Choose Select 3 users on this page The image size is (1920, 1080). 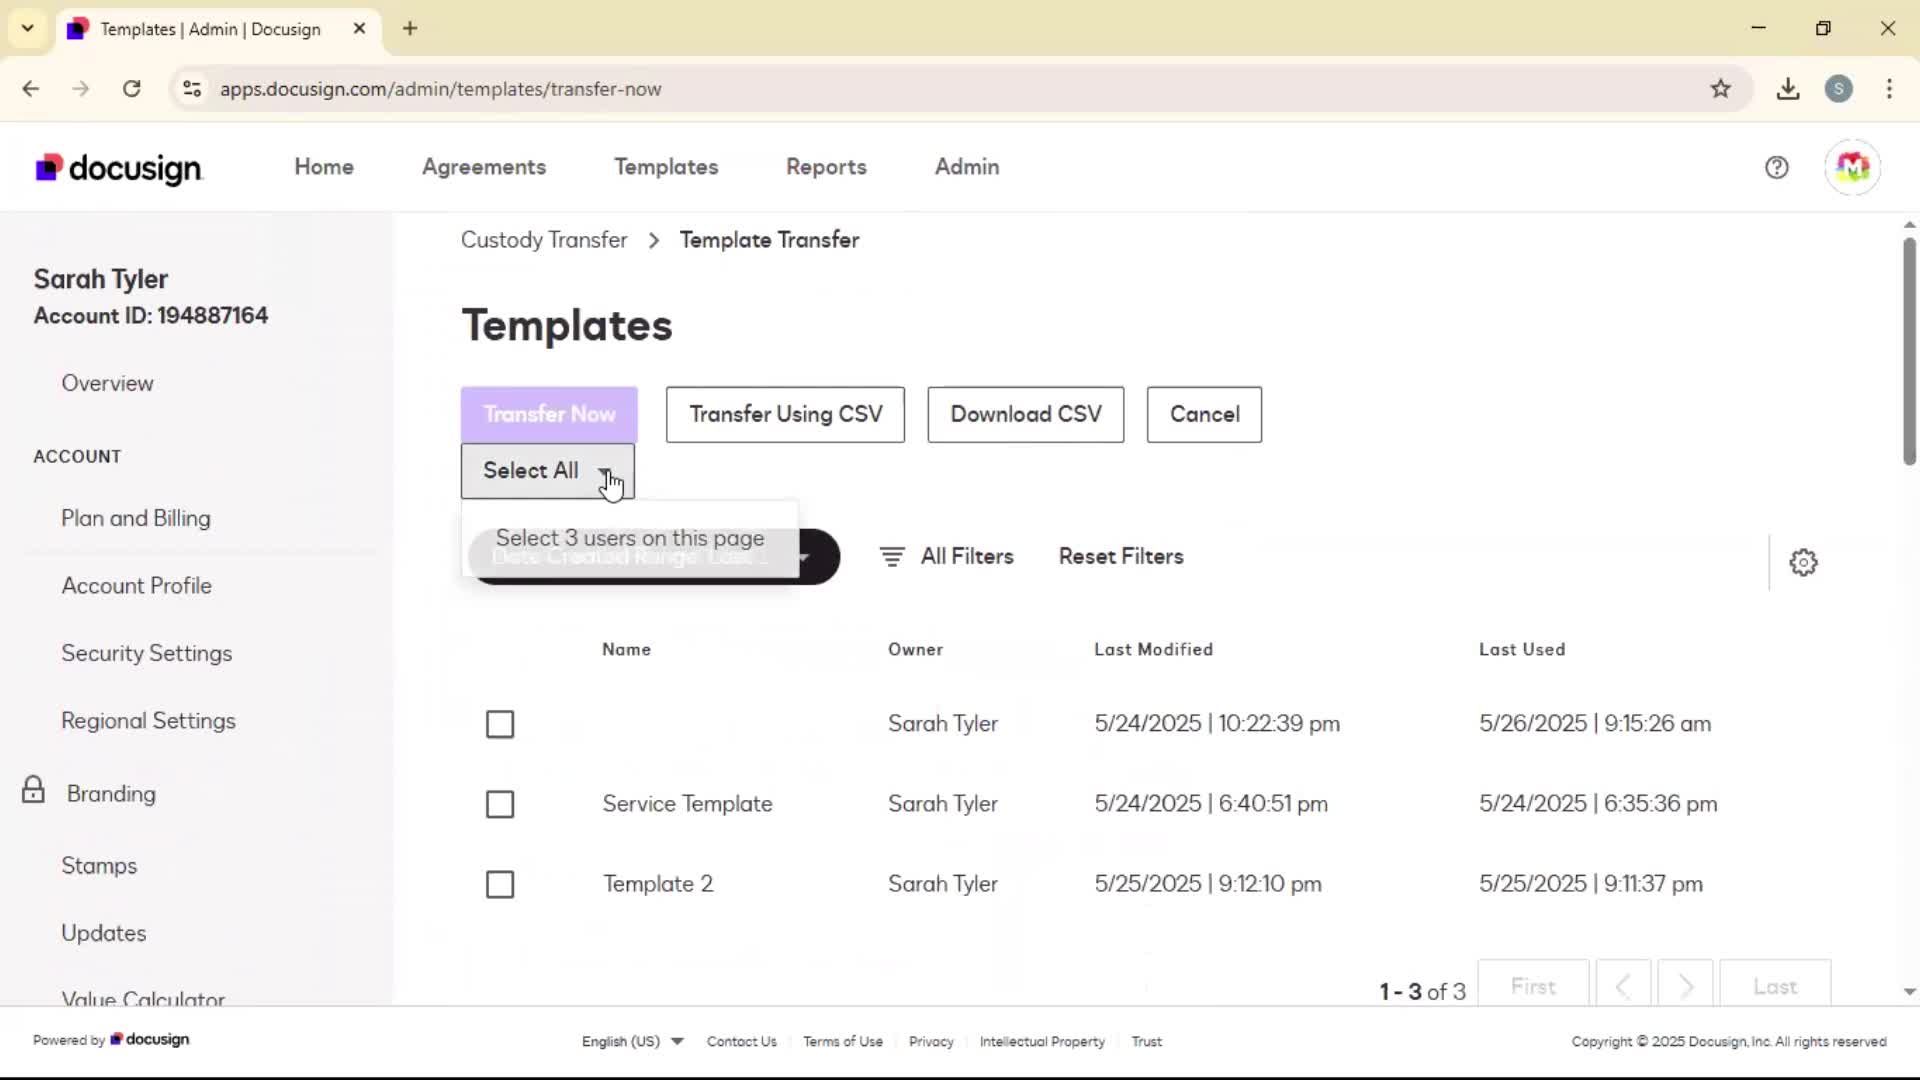(630, 538)
